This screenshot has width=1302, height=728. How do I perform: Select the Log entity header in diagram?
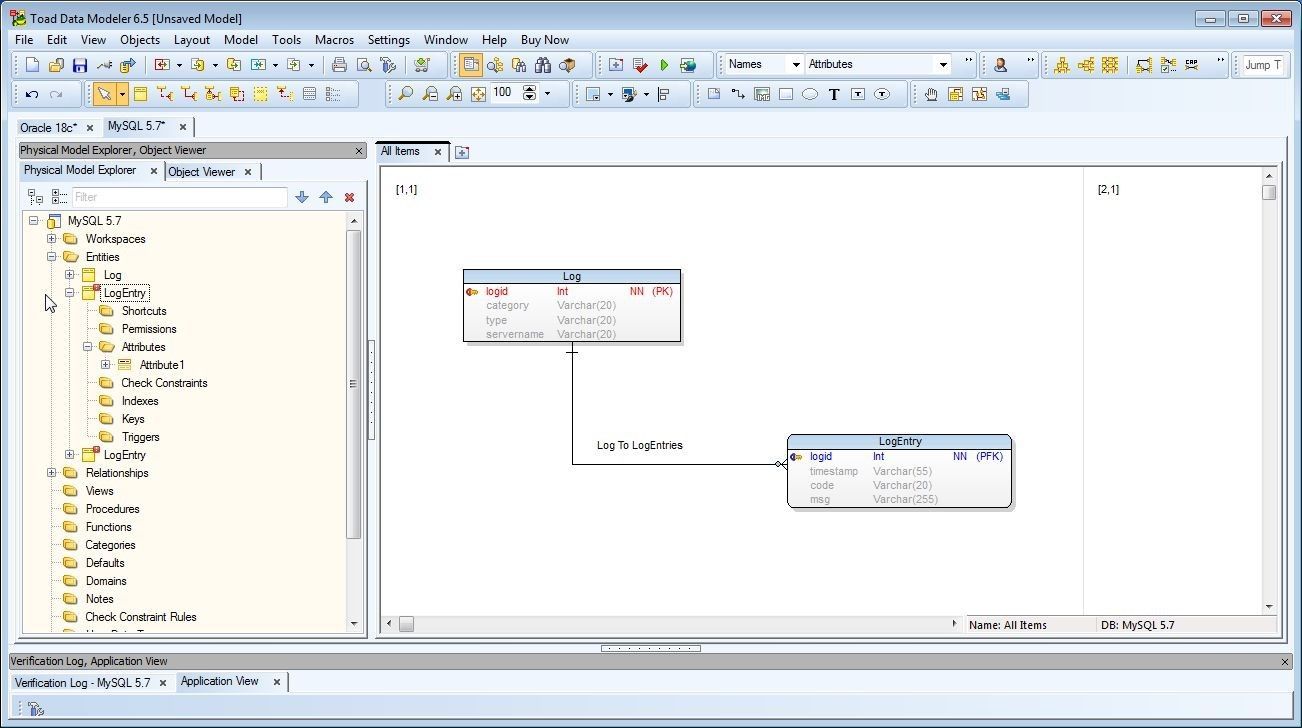tap(572, 276)
